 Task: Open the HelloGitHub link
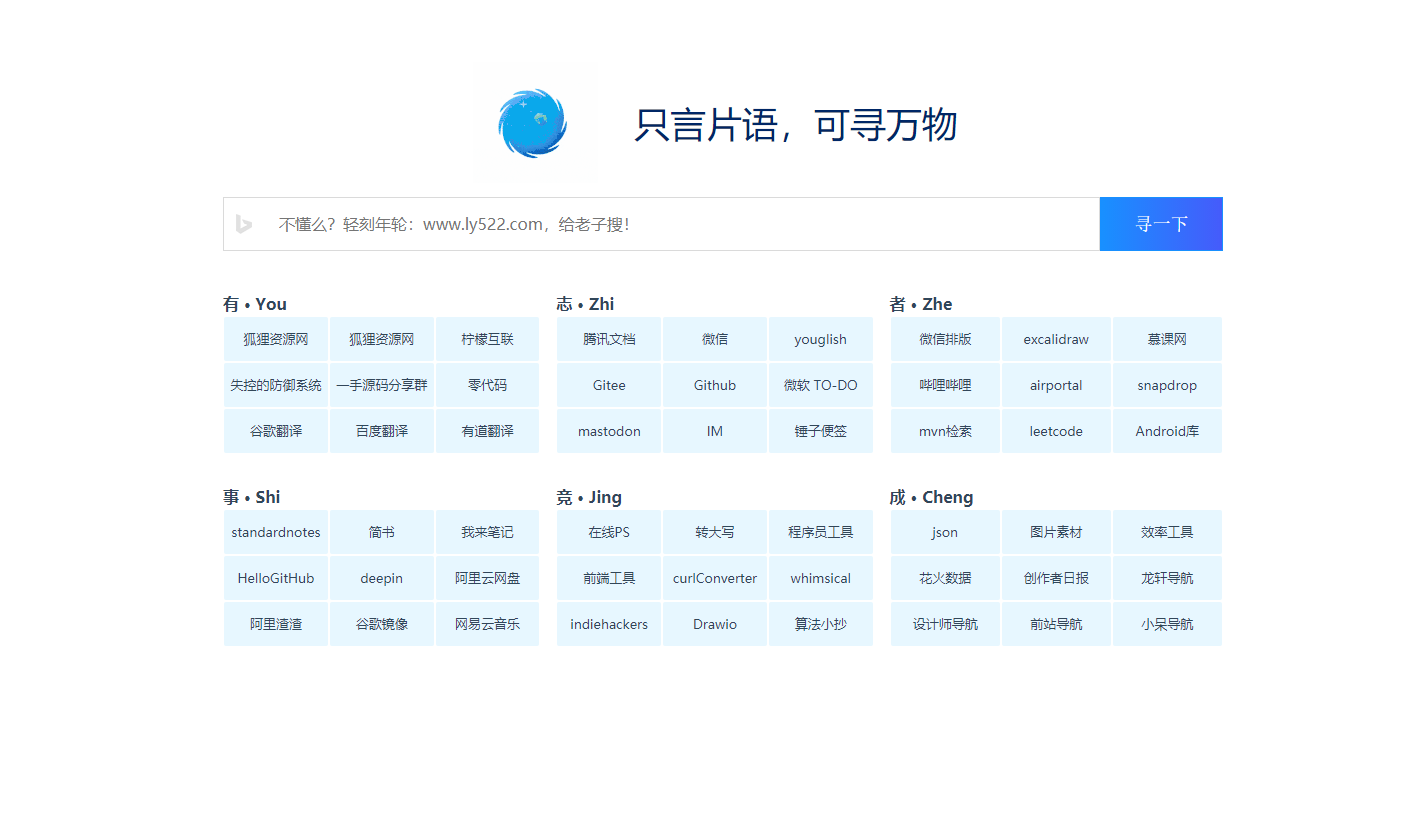point(275,578)
